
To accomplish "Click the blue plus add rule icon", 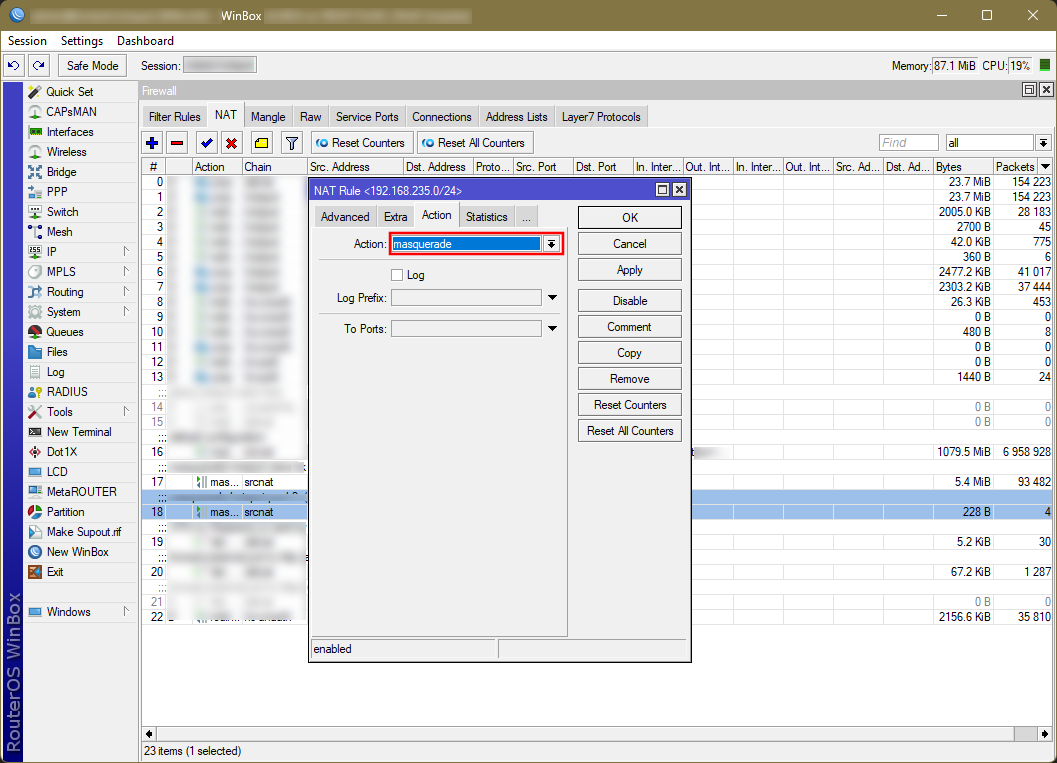I will coord(152,143).
